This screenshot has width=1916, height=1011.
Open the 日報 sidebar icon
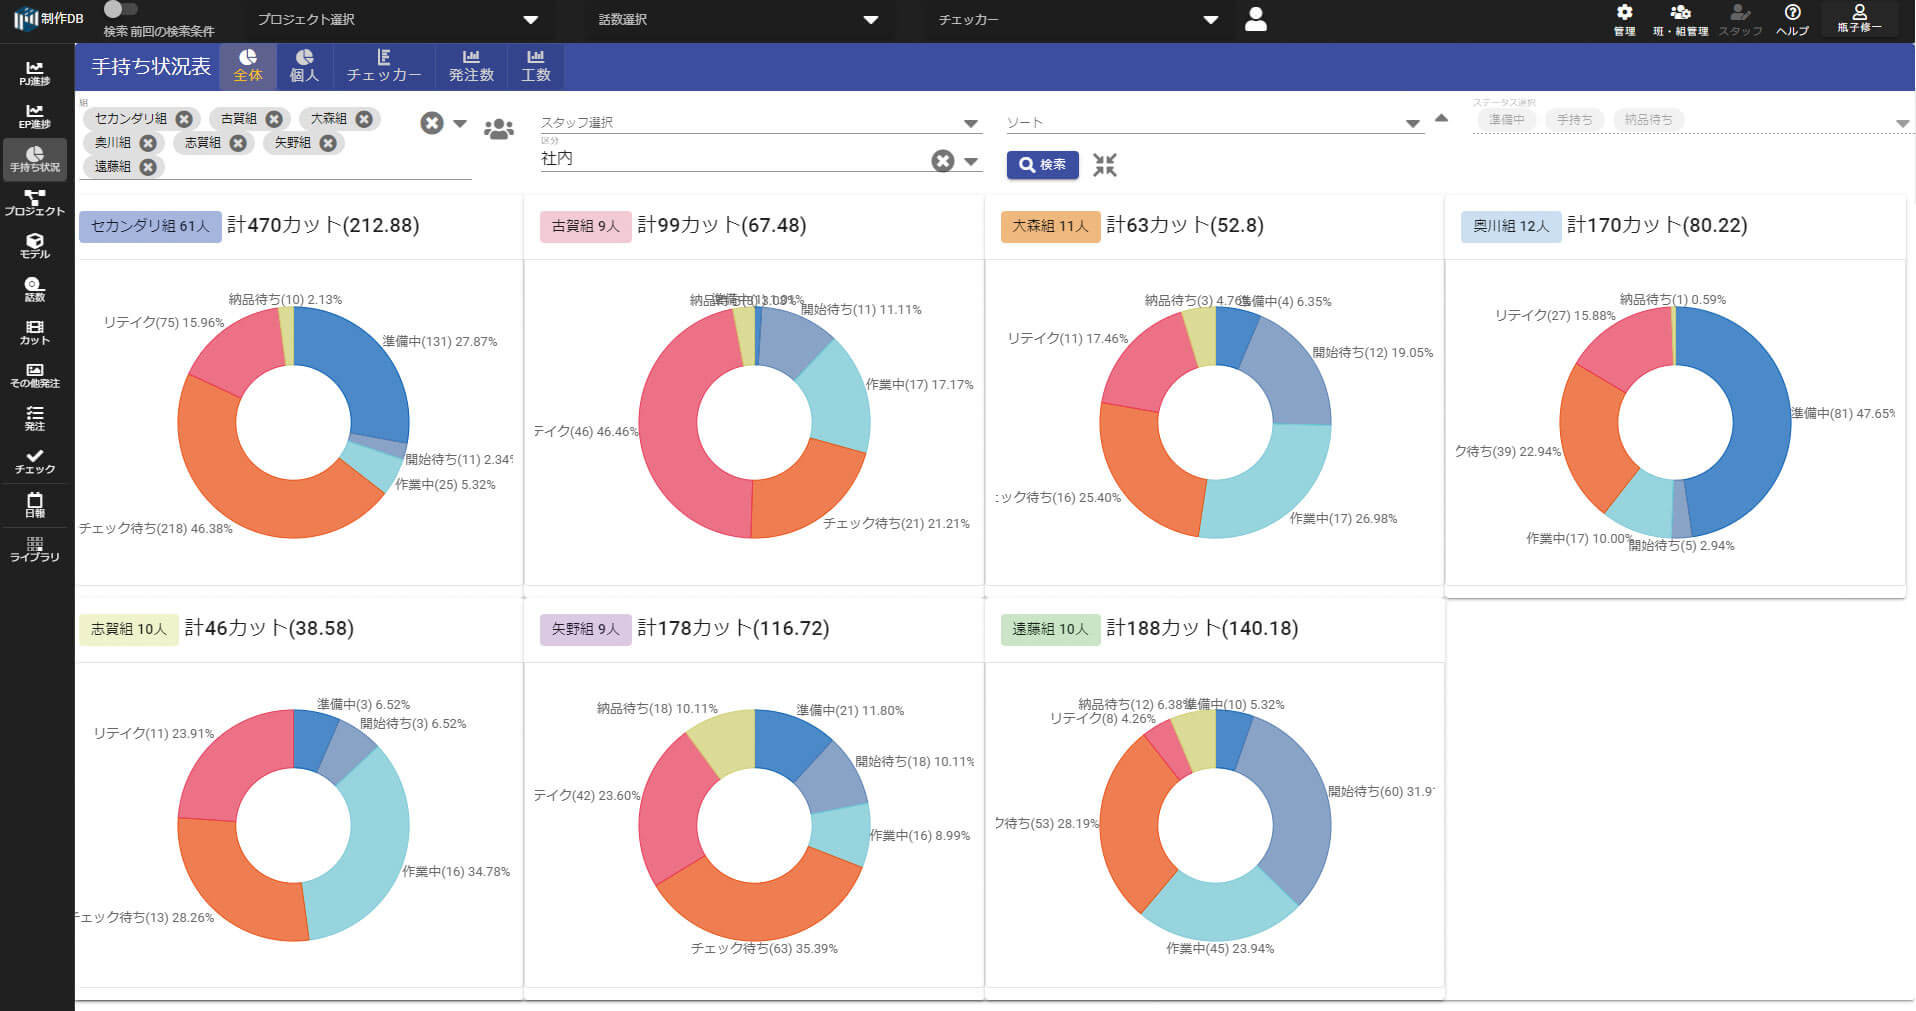pos(35,505)
